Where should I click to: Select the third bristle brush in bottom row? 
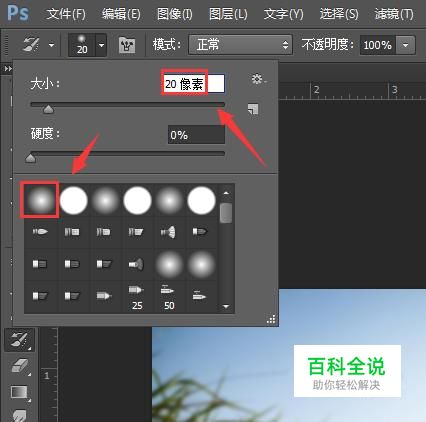tap(104, 296)
